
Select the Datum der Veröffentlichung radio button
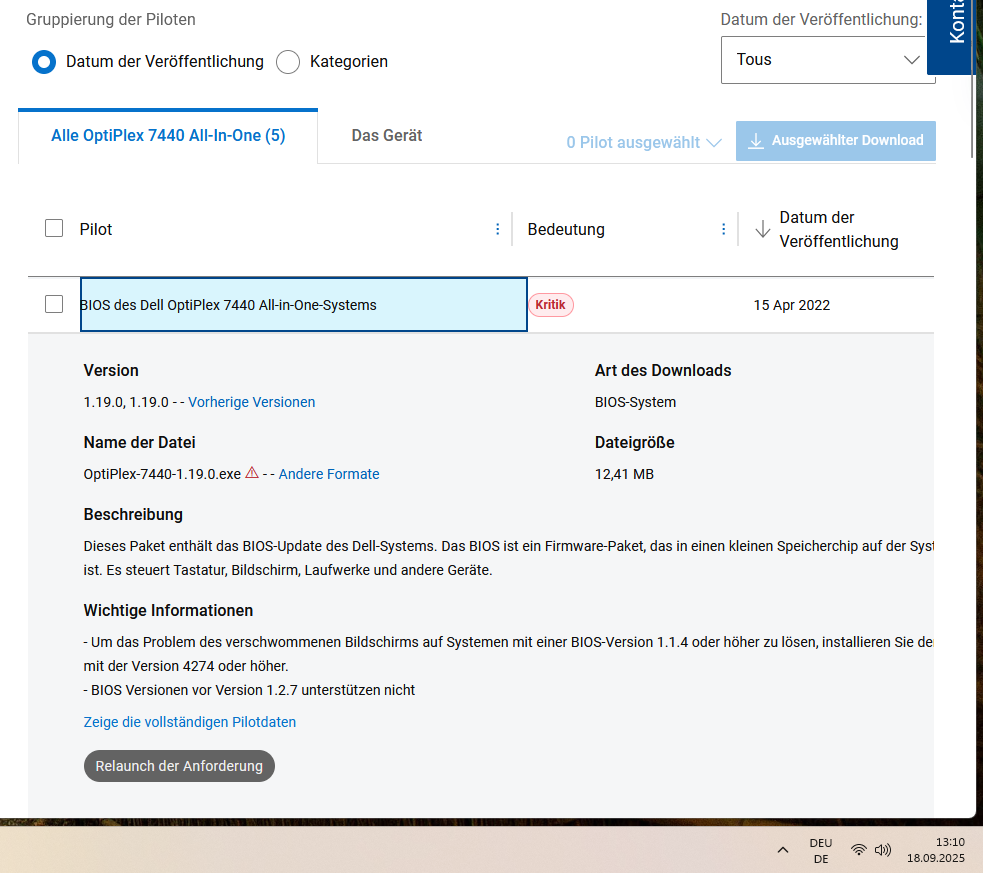(x=44, y=62)
